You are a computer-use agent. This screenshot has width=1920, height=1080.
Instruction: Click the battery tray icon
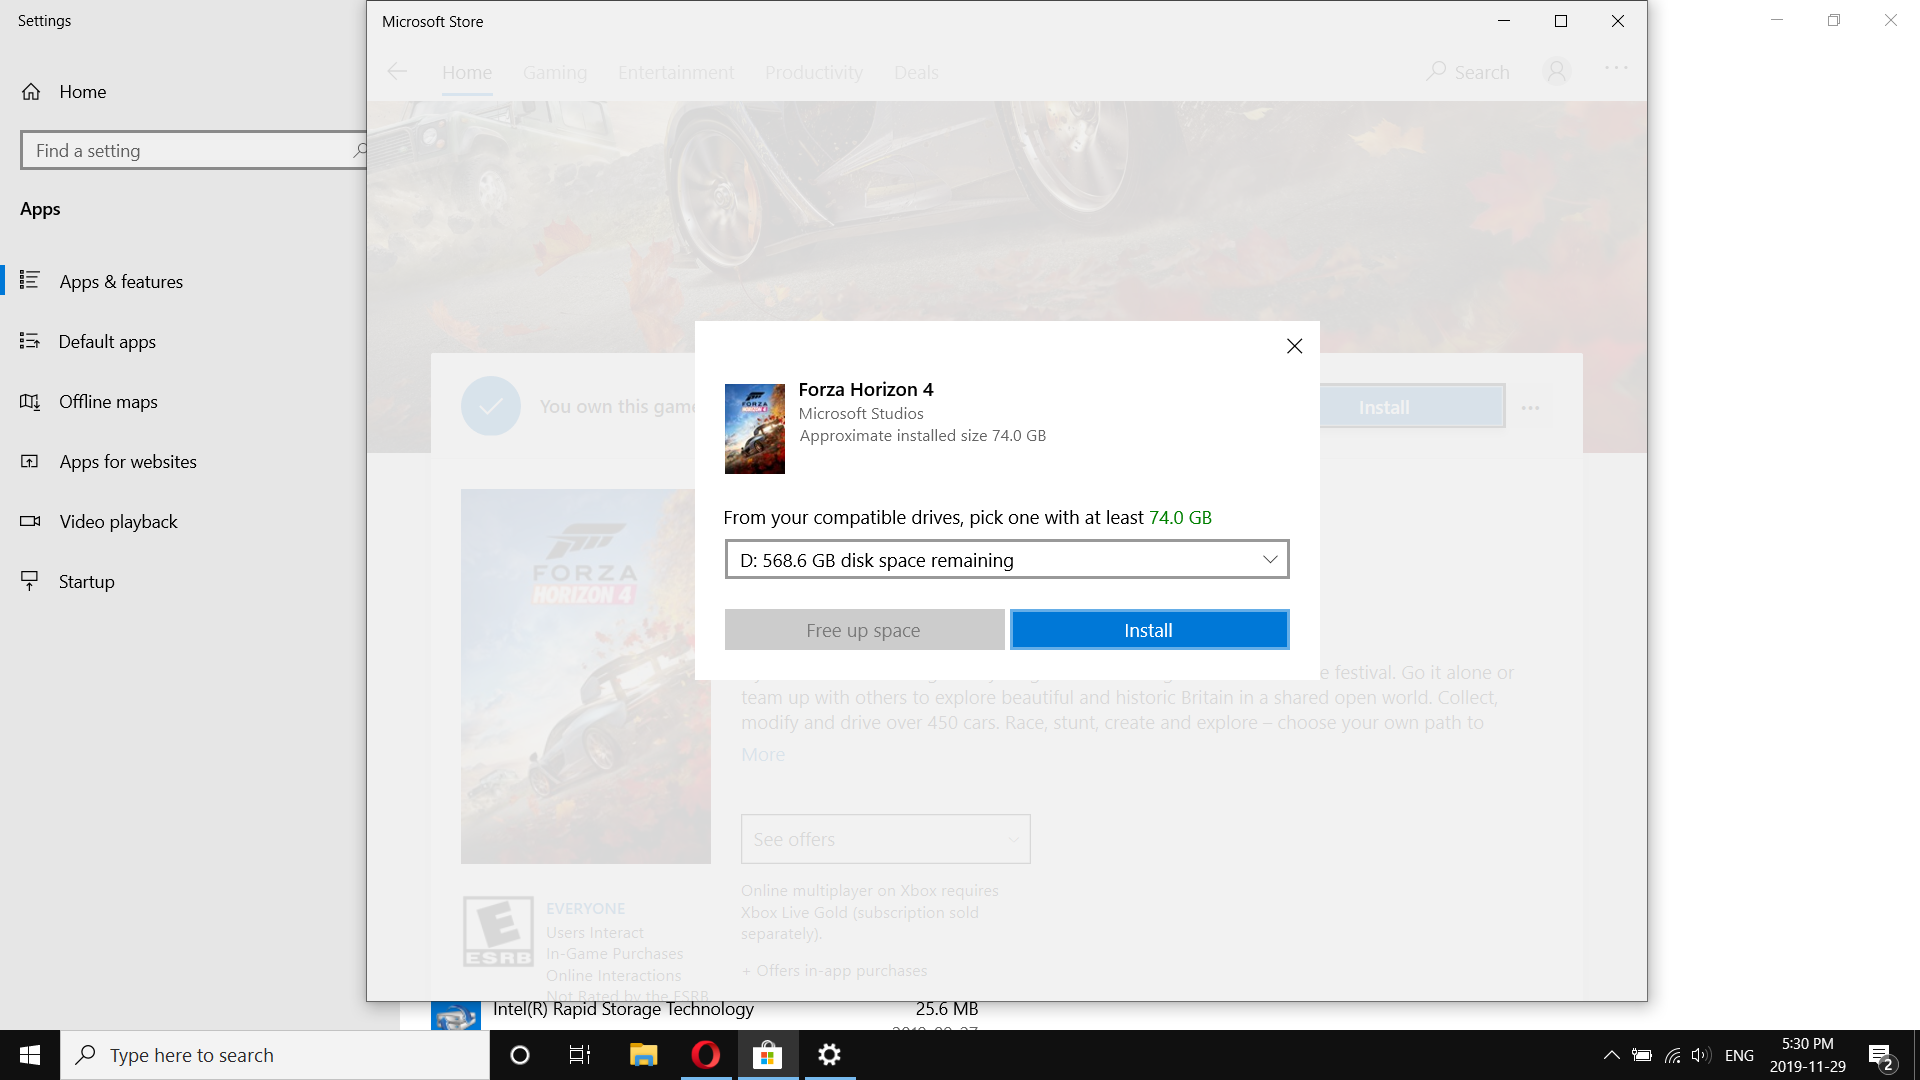(x=1642, y=1055)
